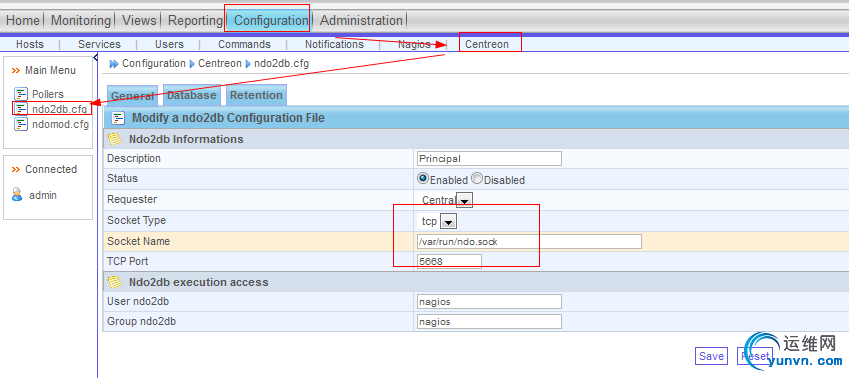
Task: Click the Group ndo2db input field
Action: click(x=489, y=322)
